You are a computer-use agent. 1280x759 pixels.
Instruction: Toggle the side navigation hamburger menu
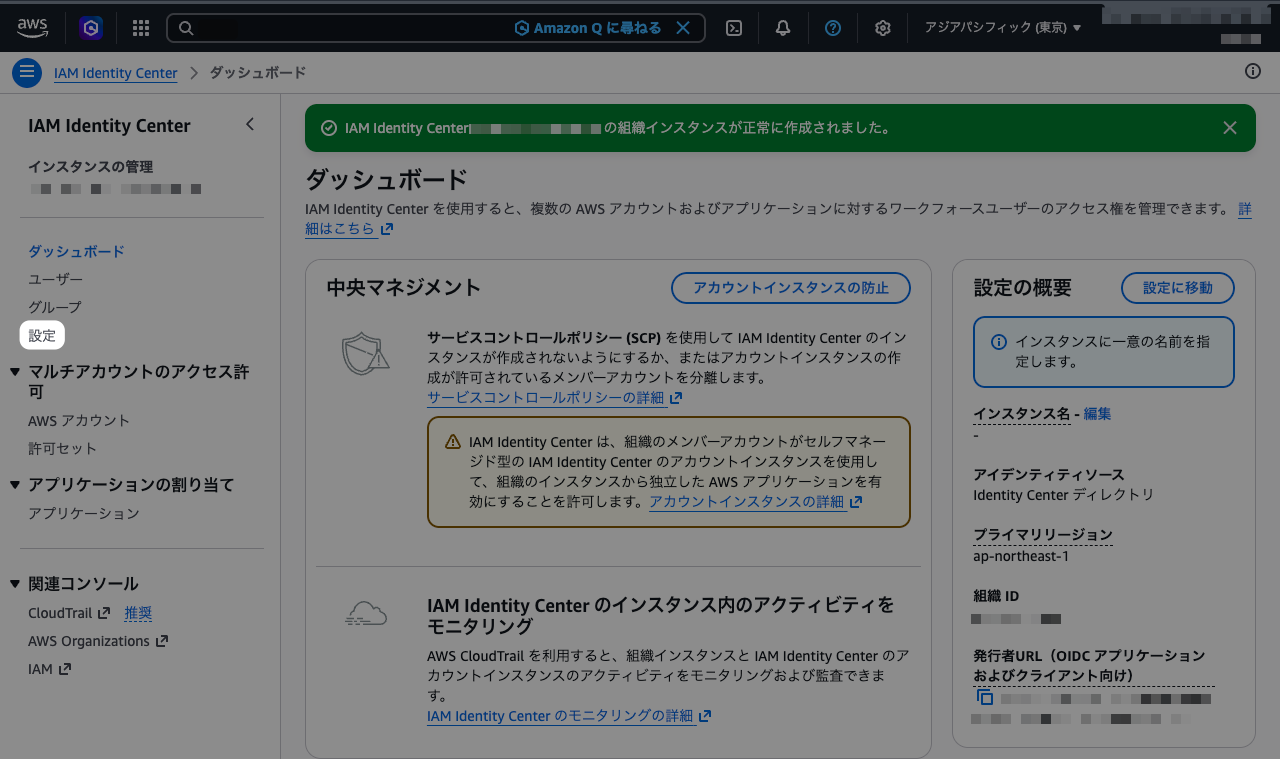(x=27, y=73)
